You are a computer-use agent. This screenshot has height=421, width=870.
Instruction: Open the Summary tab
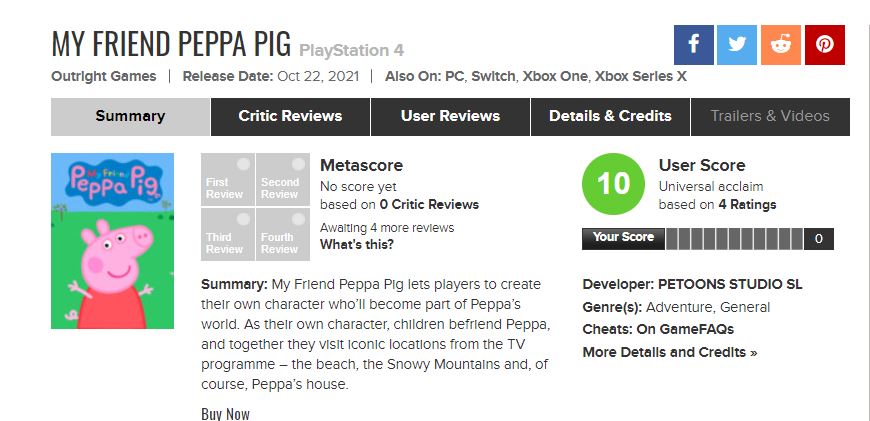pos(130,116)
